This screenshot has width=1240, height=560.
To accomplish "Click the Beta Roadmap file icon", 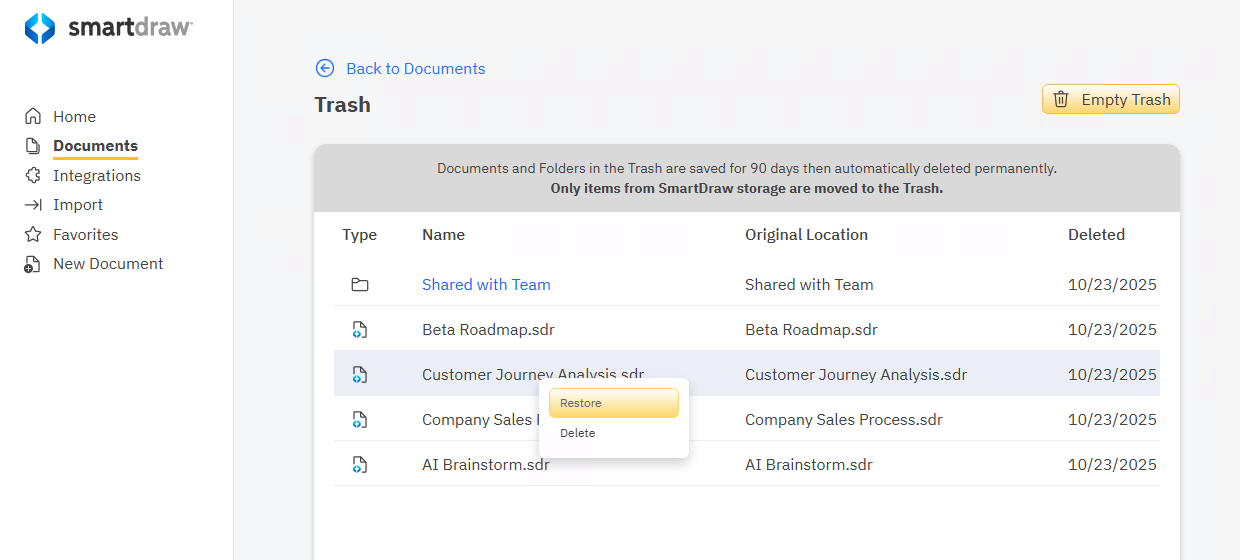I will click(360, 330).
